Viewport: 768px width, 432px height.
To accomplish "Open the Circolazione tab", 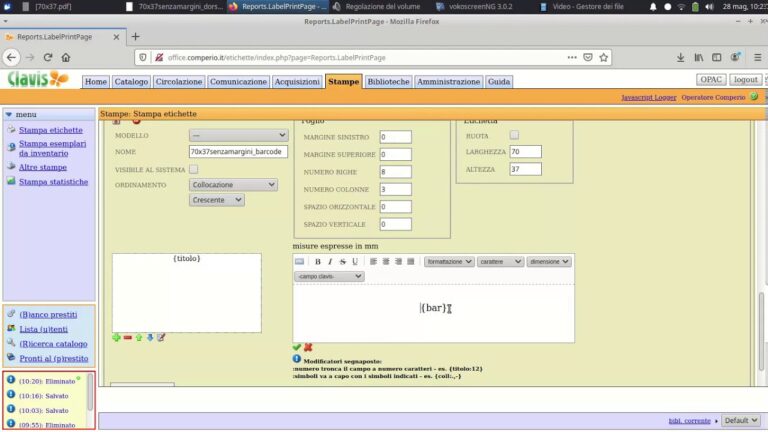I will point(179,82).
